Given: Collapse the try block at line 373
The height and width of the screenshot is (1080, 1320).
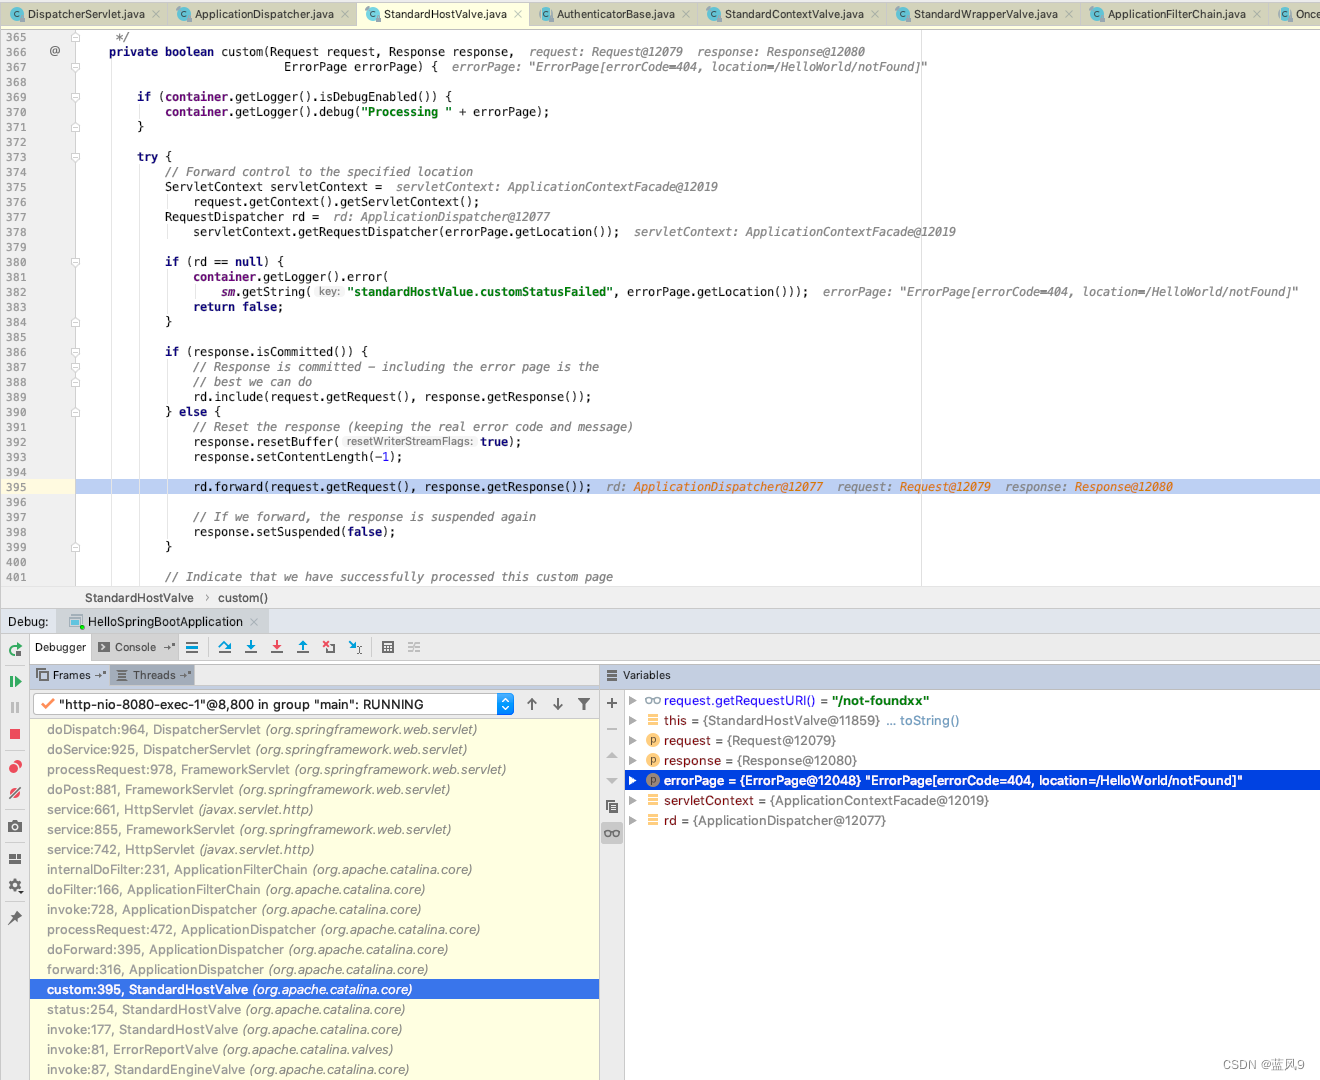Looking at the screenshot, I should (75, 157).
